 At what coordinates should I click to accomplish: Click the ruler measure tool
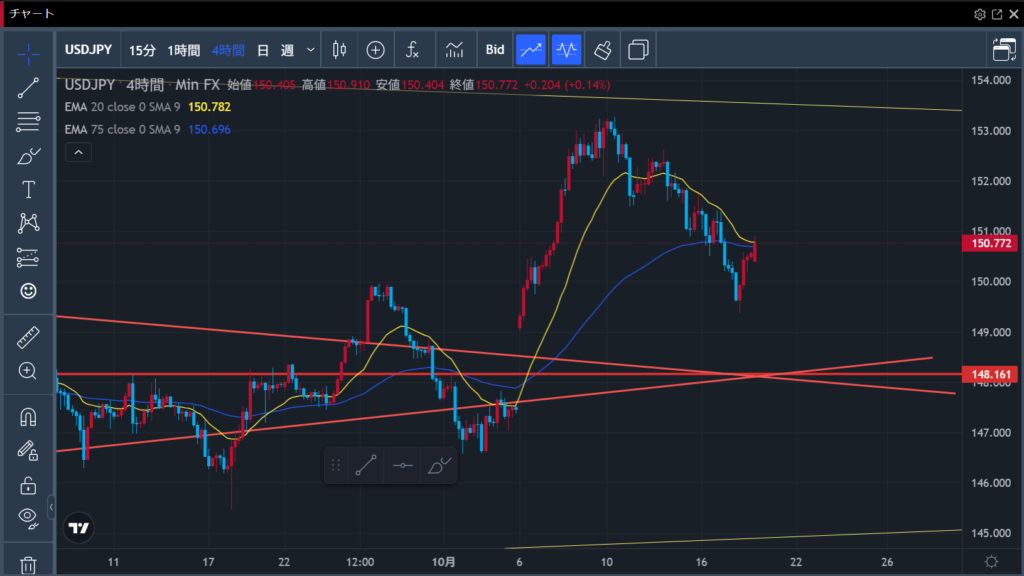click(28, 337)
